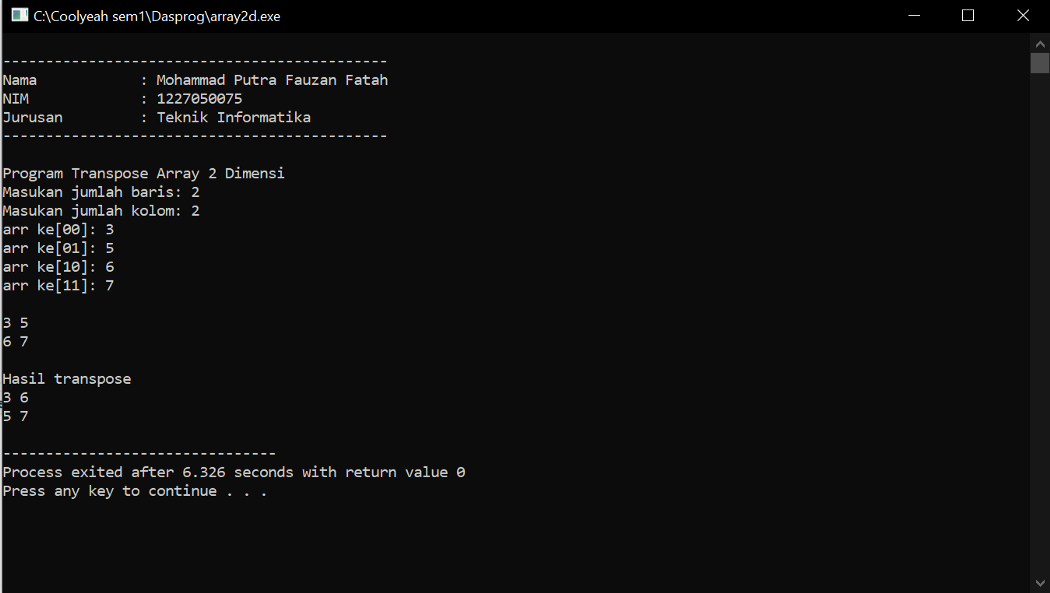Click the Masukan jumlah kolom prompt
The width and height of the screenshot is (1050, 593).
click(100, 210)
